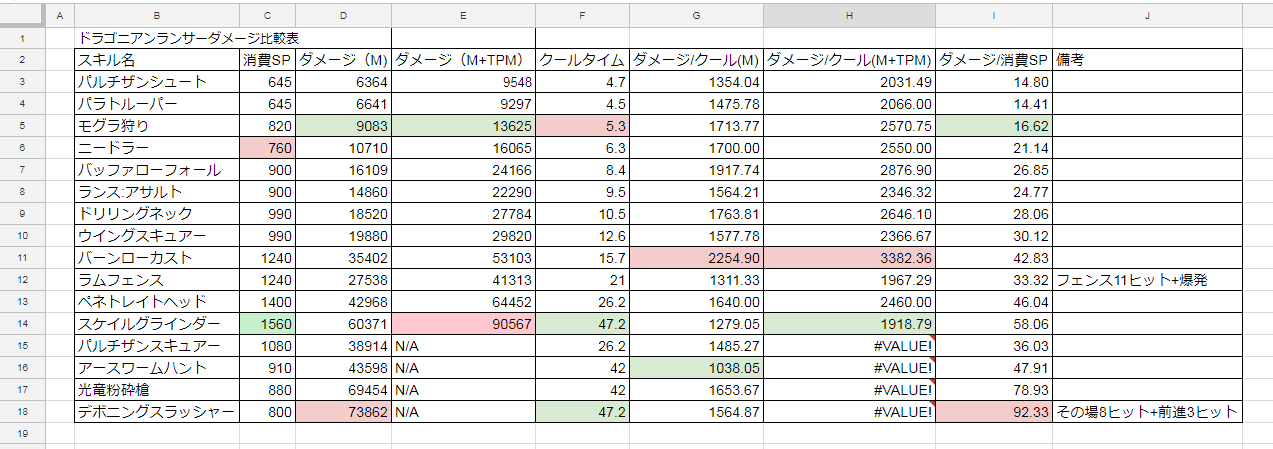Viewport: 1273px width, 449px height.
Task: Click the green SP cell 1560
Action: (x=268, y=324)
